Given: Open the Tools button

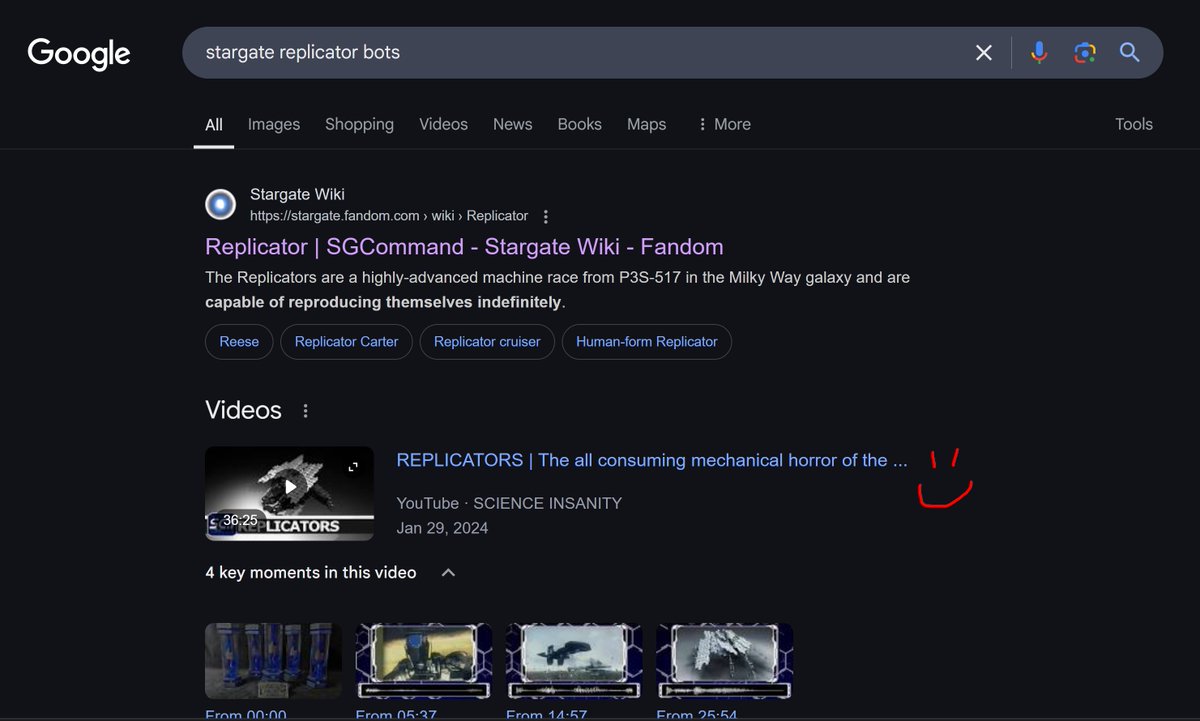Looking at the screenshot, I should [x=1134, y=124].
